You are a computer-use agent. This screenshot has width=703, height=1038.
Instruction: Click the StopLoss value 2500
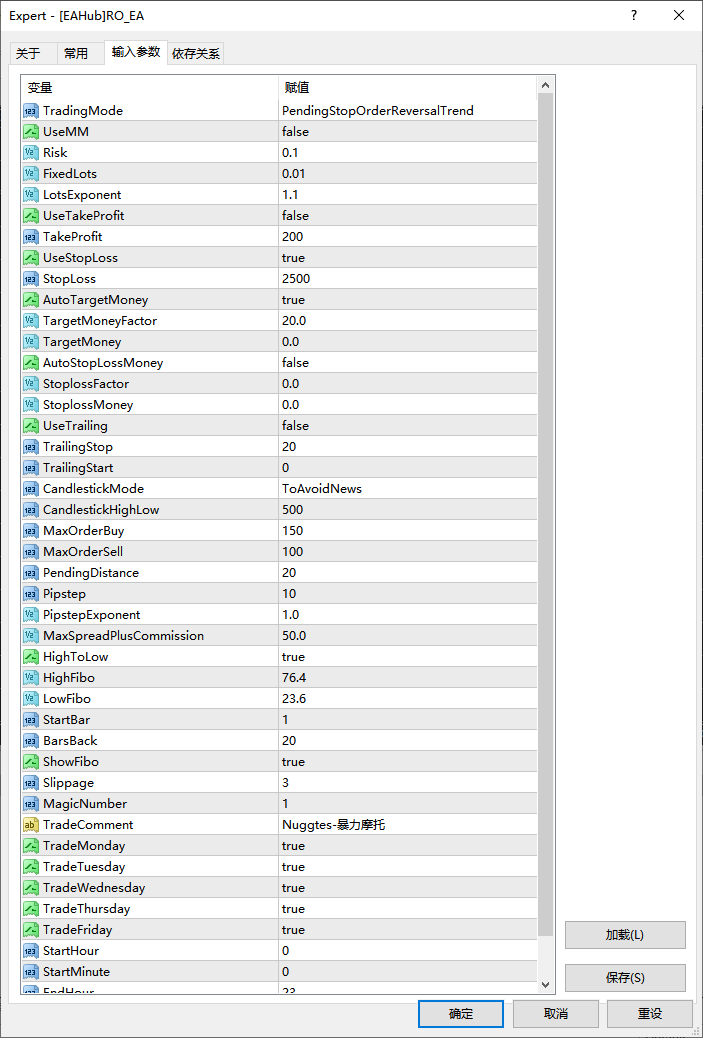(296, 279)
